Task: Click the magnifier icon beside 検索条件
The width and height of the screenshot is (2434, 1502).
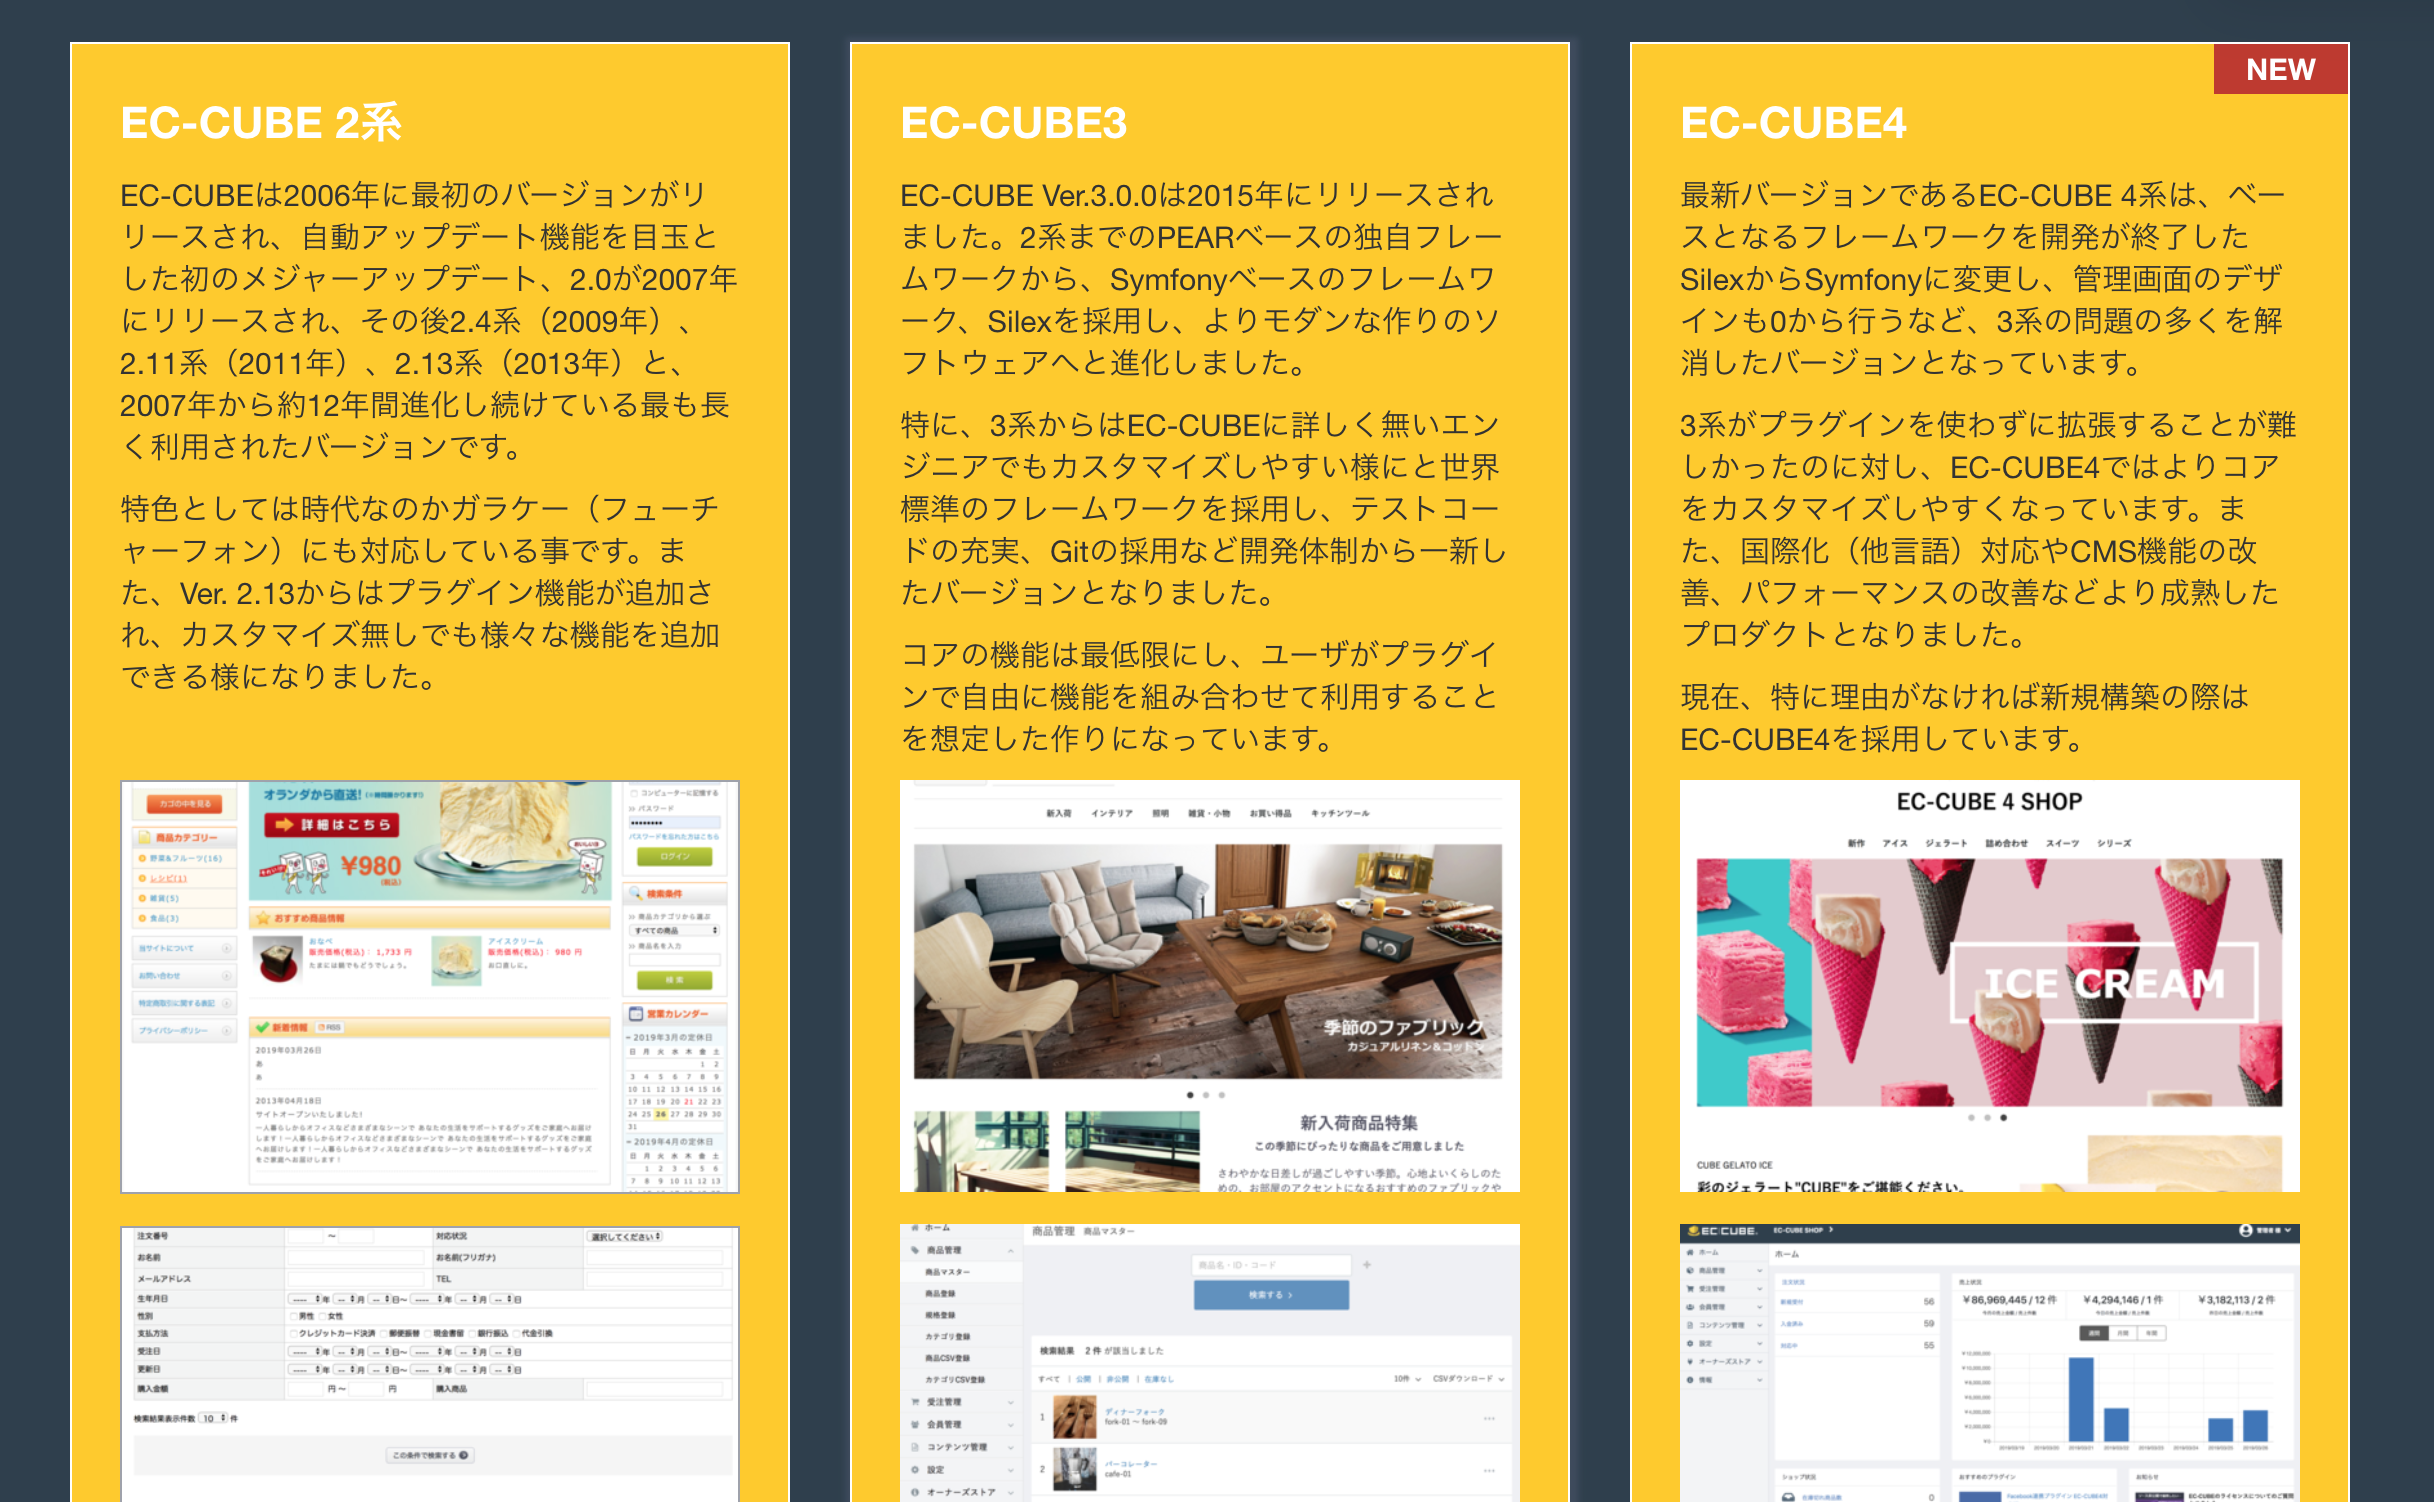Action: click(635, 893)
